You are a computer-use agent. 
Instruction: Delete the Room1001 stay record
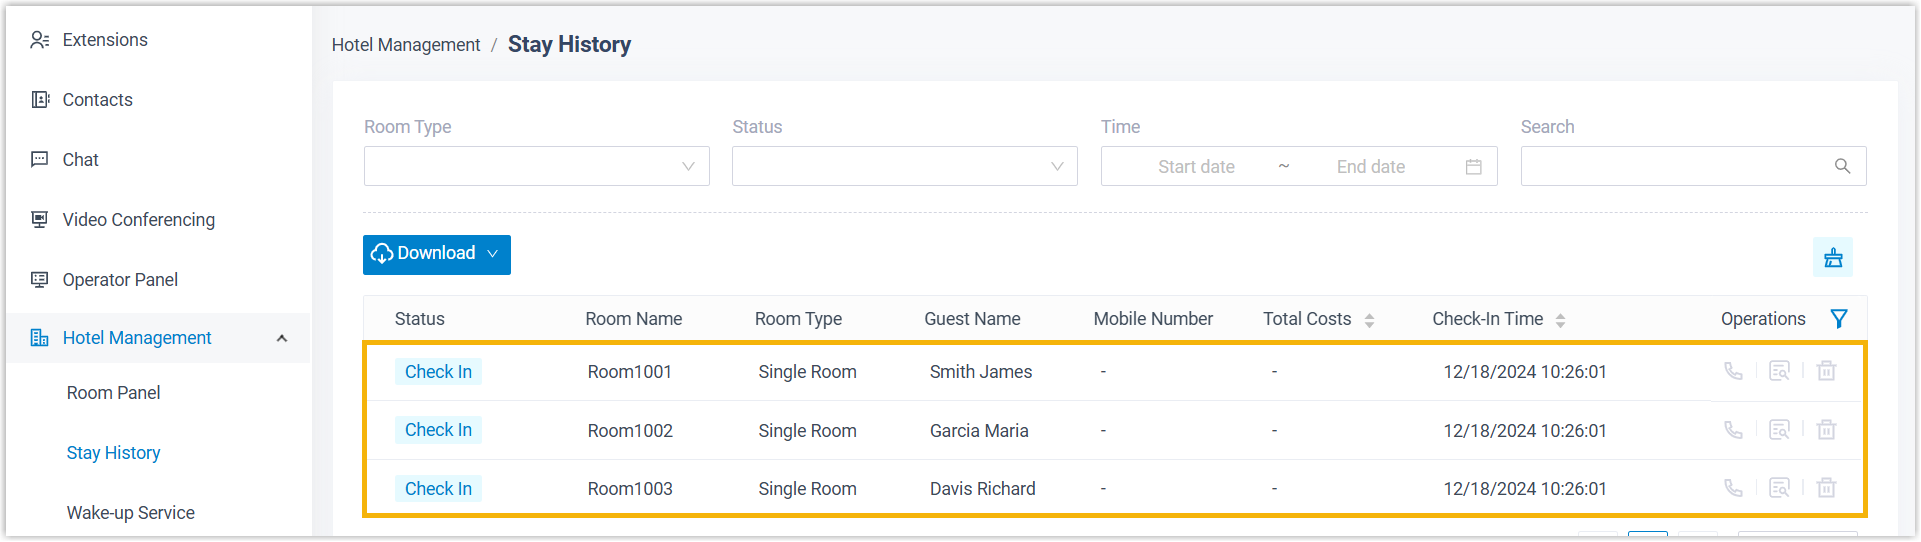coord(1826,371)
